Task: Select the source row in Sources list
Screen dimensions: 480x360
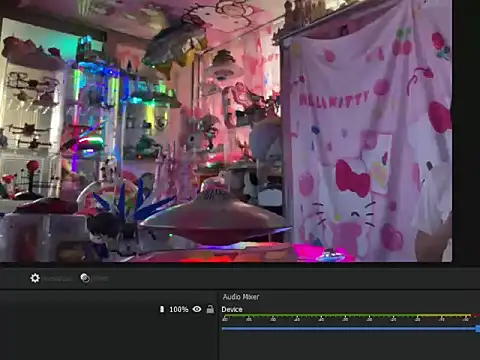Action: tap(108, 309)
